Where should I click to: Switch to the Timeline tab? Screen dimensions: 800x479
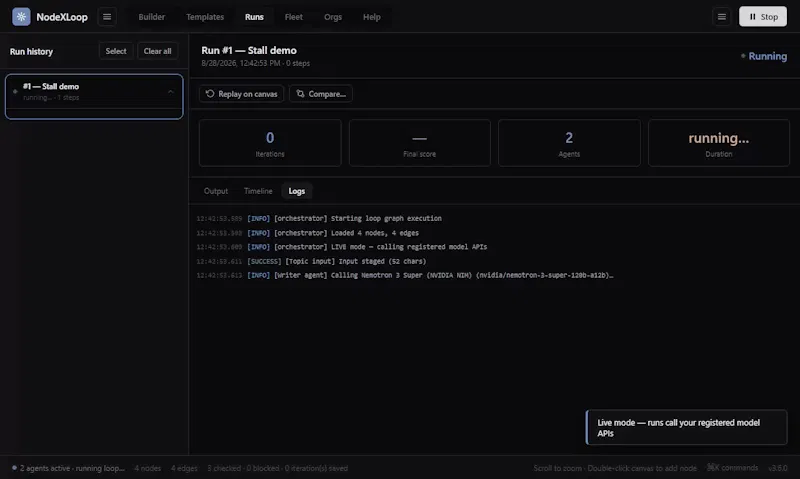[258, 191]
